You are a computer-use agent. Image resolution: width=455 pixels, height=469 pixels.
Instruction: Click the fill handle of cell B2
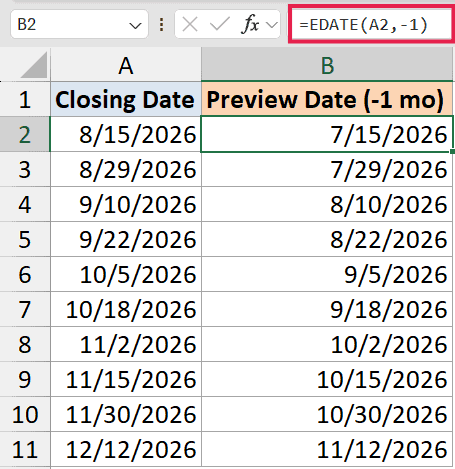pyautogui.click(x=452, y=152)
